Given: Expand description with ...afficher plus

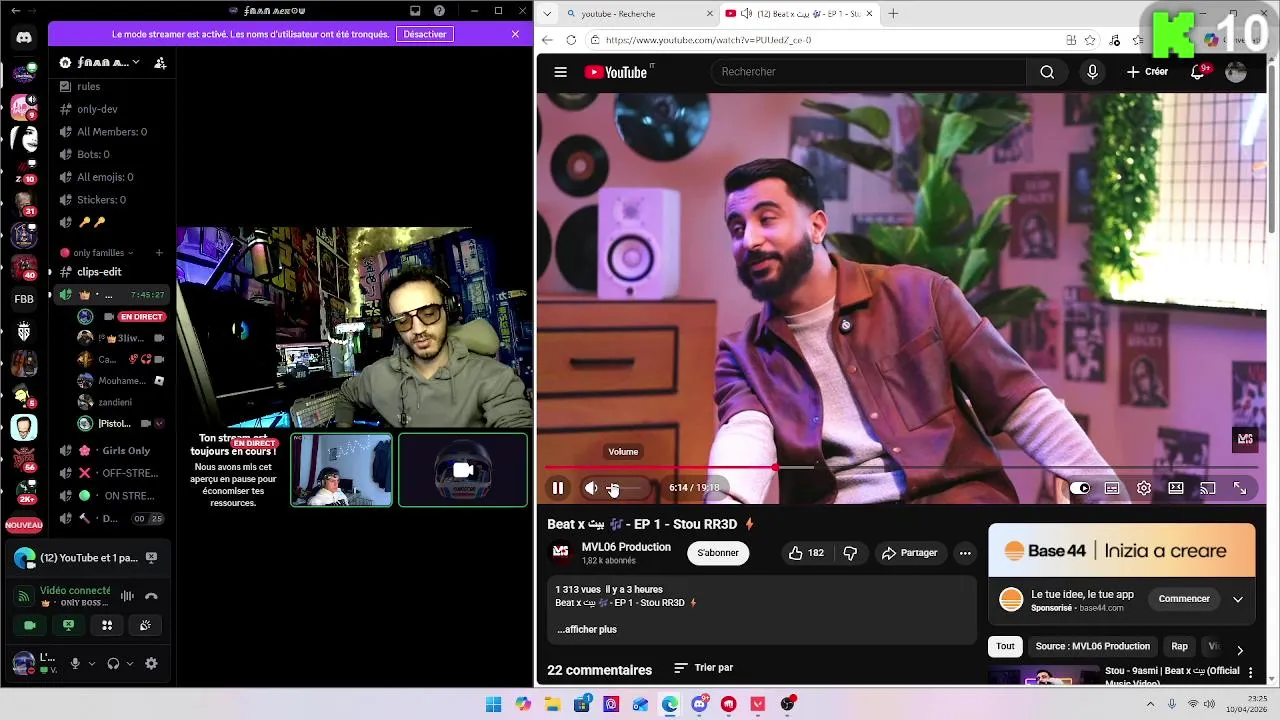Looking at the screenshot, I should pos(587,629).
